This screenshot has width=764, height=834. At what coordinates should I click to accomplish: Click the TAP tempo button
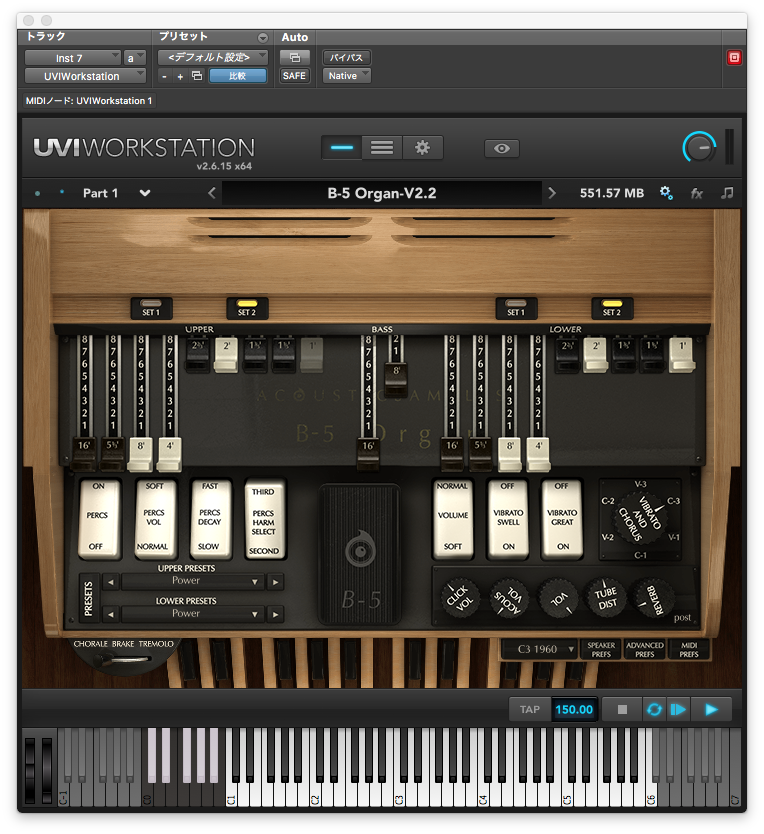click(x=530, y=710)
